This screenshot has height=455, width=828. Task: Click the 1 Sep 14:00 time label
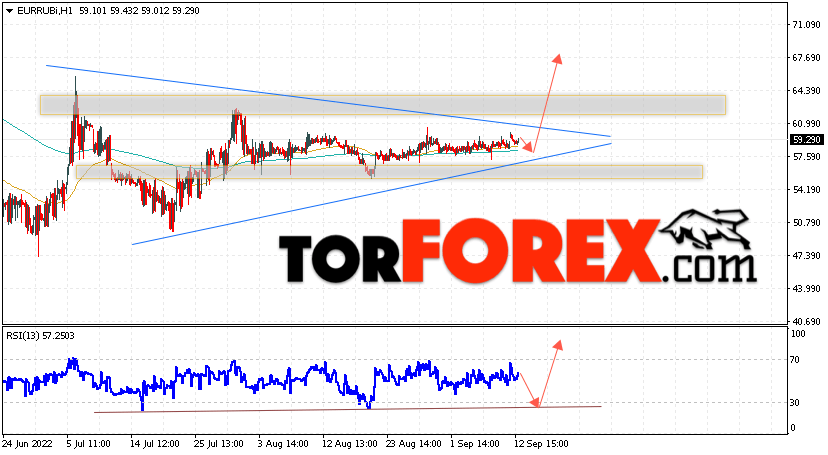click(475, 444)
